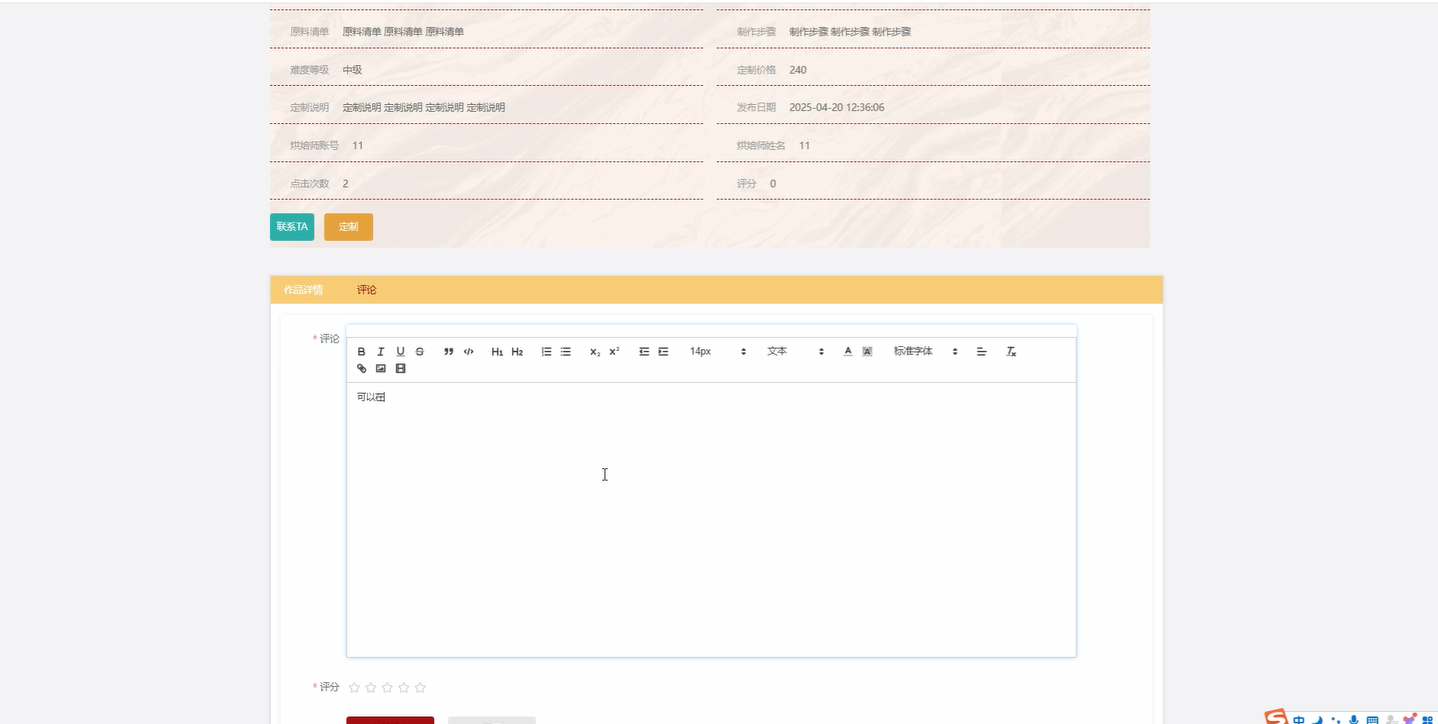Apply Heading 2 style in editor
This screenshot has height=724, width=1438.
(517, 352)
